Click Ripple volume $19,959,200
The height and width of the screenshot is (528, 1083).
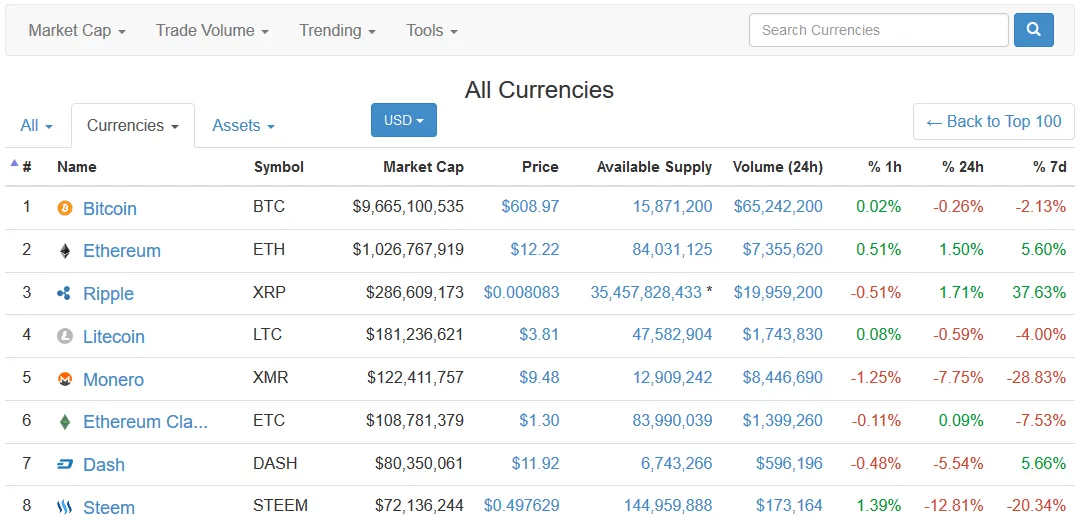tap(778, 292)
